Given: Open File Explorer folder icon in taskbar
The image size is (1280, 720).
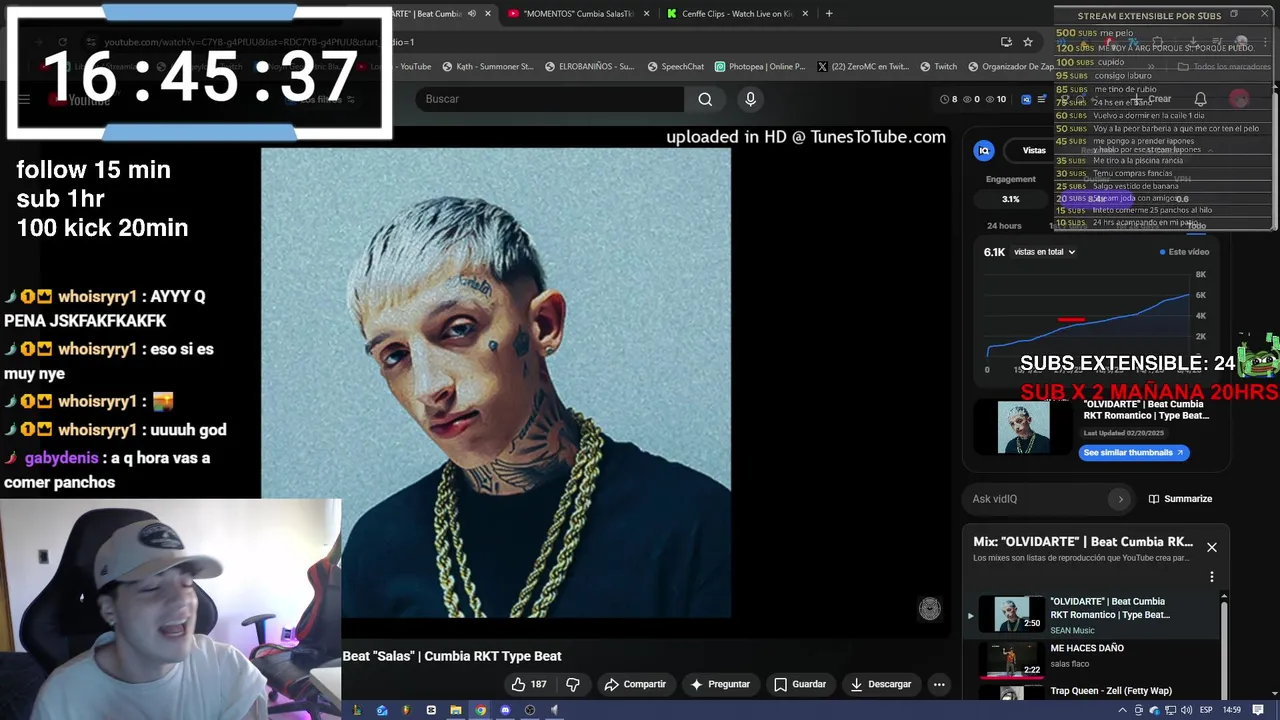Looking at the screenshot, I should tap(456, 710).
